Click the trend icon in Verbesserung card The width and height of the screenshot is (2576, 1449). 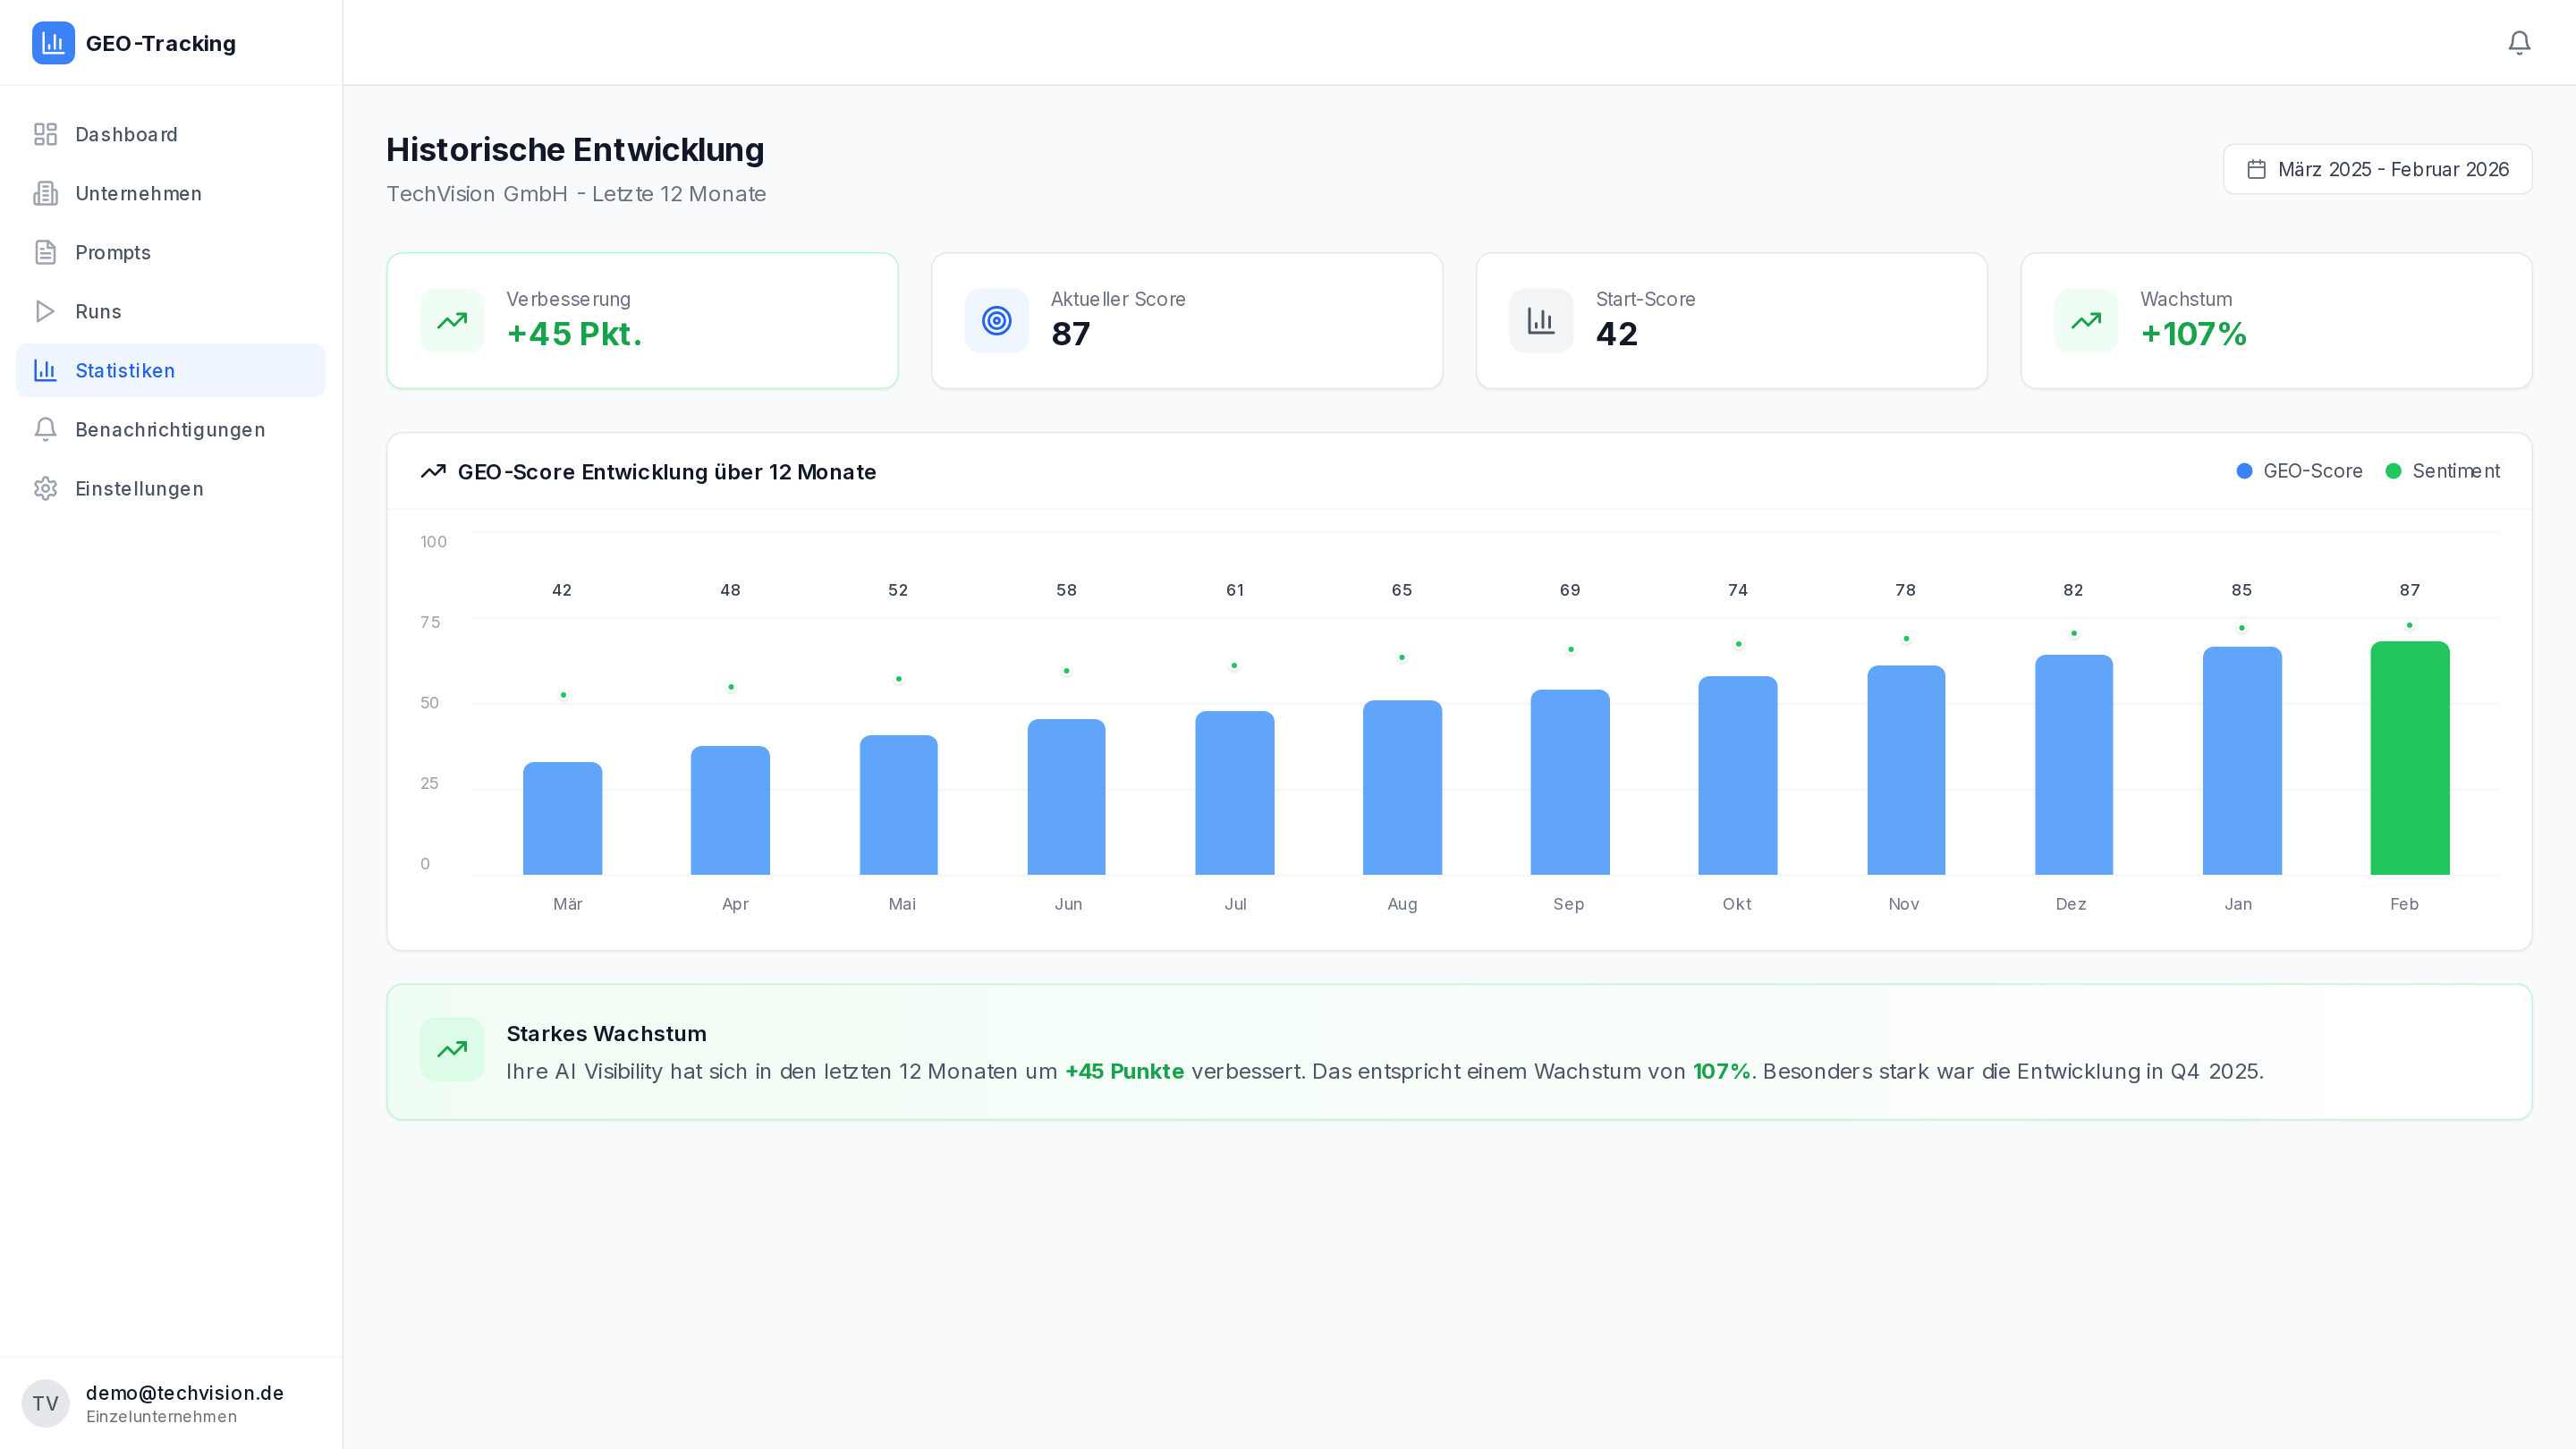coord(452,321)
